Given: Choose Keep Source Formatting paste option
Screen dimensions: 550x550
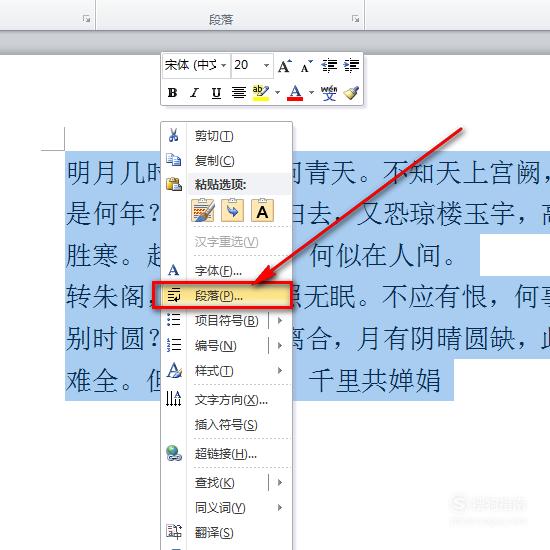Looking at the screenshot, I should coord(203,210).
